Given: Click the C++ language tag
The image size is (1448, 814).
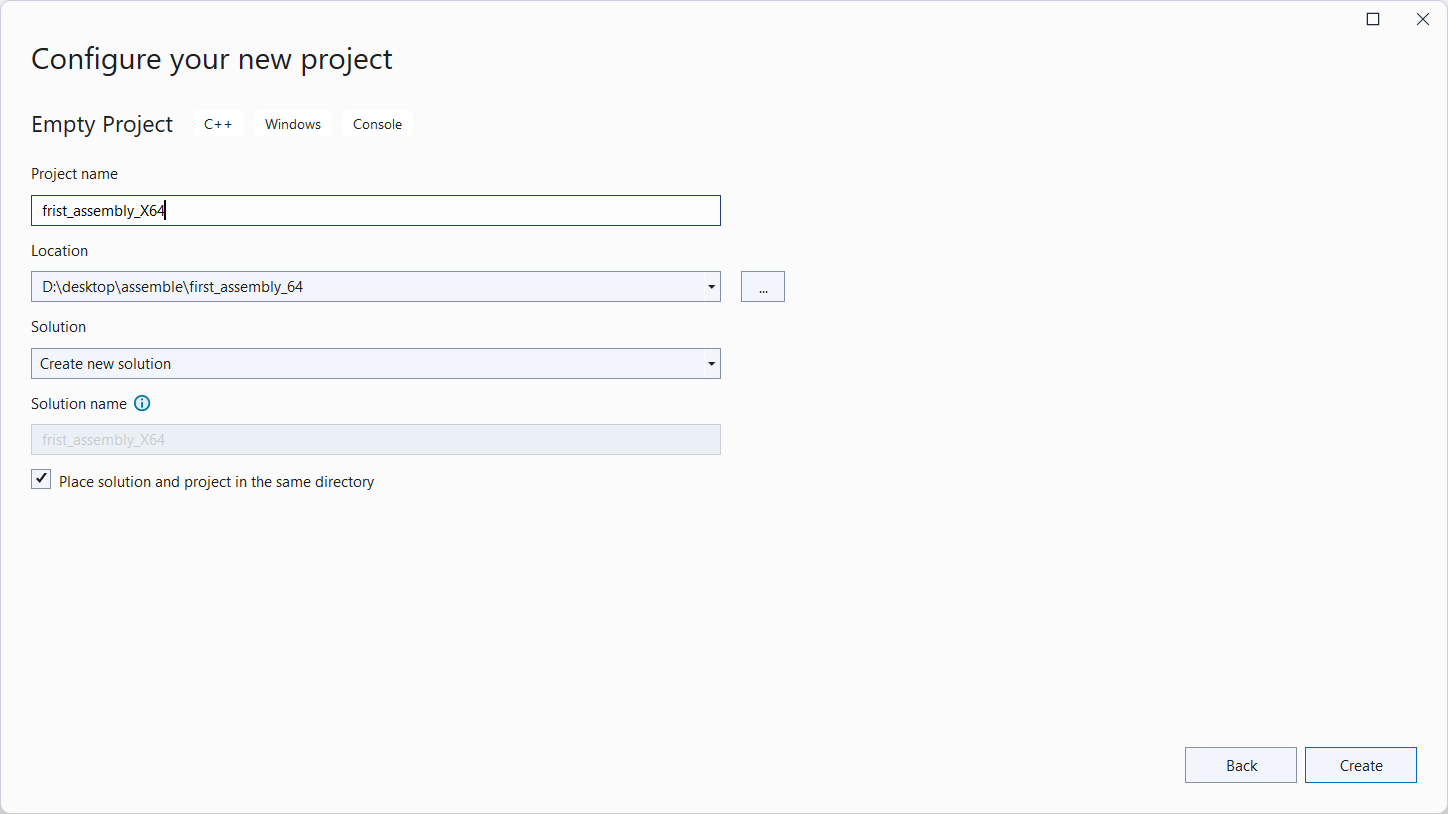Looking at the screenshot, I should coord(218,124).
